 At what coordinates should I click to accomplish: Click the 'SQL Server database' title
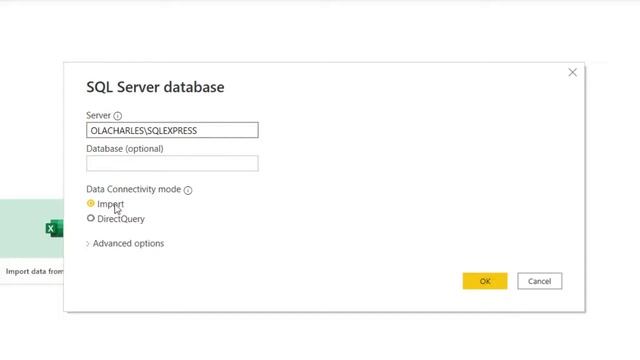[x=155, y=87]
